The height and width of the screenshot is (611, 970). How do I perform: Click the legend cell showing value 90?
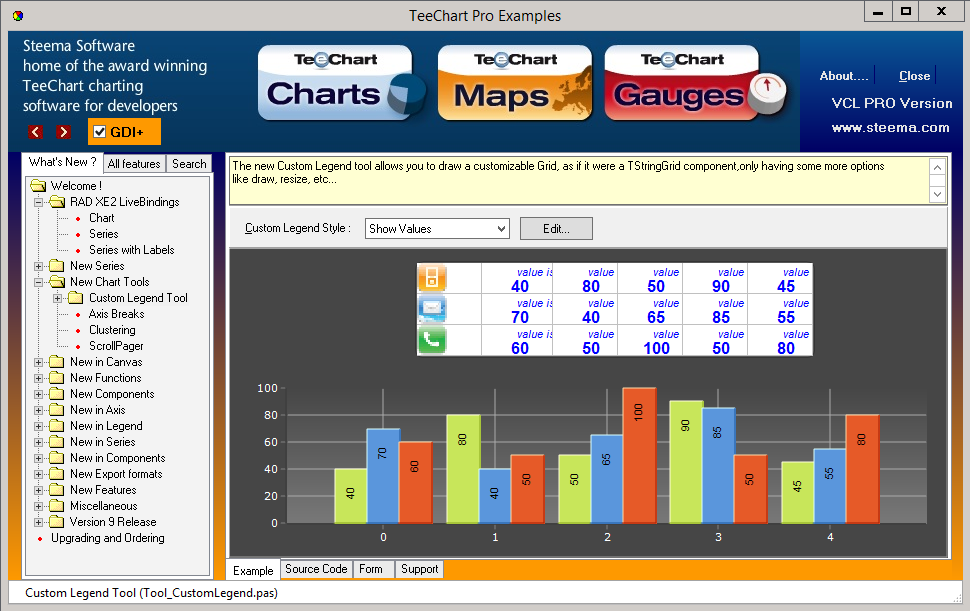715,278
